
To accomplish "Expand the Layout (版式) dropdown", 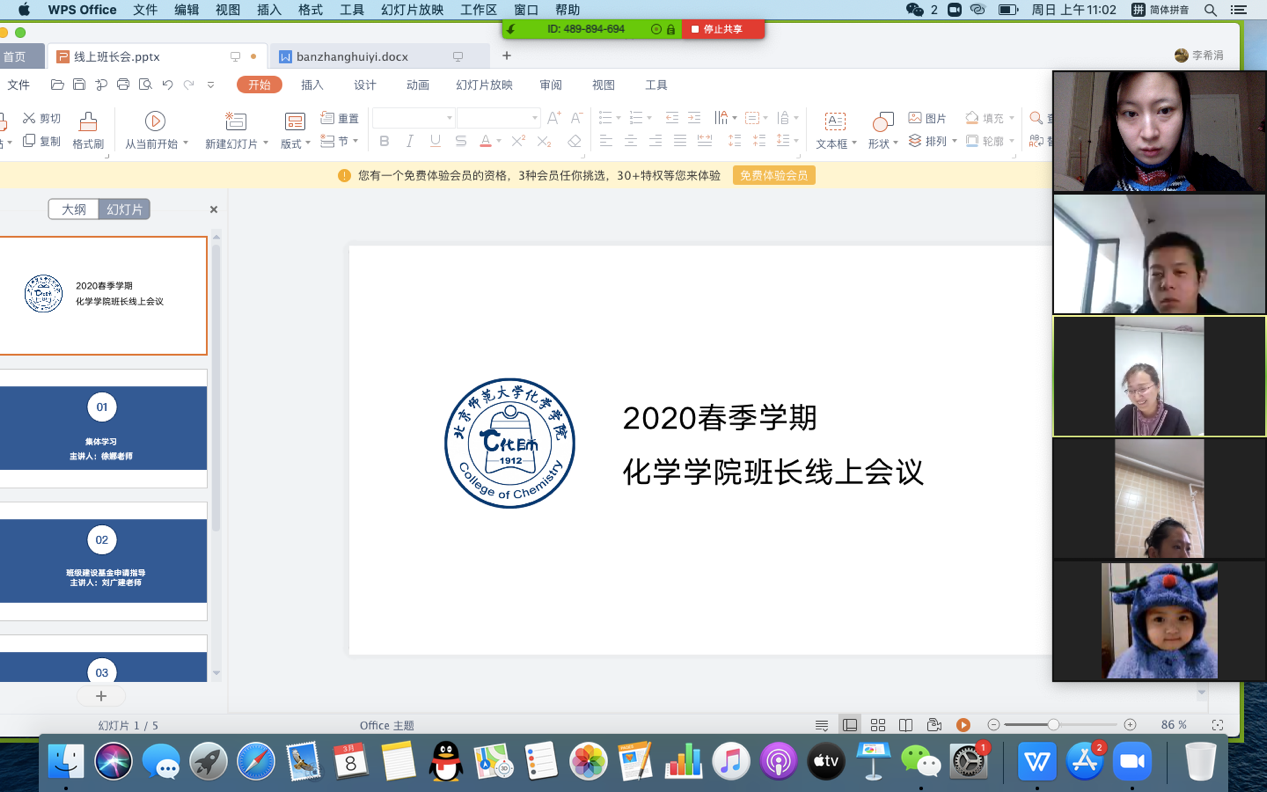I will (295, 143).
